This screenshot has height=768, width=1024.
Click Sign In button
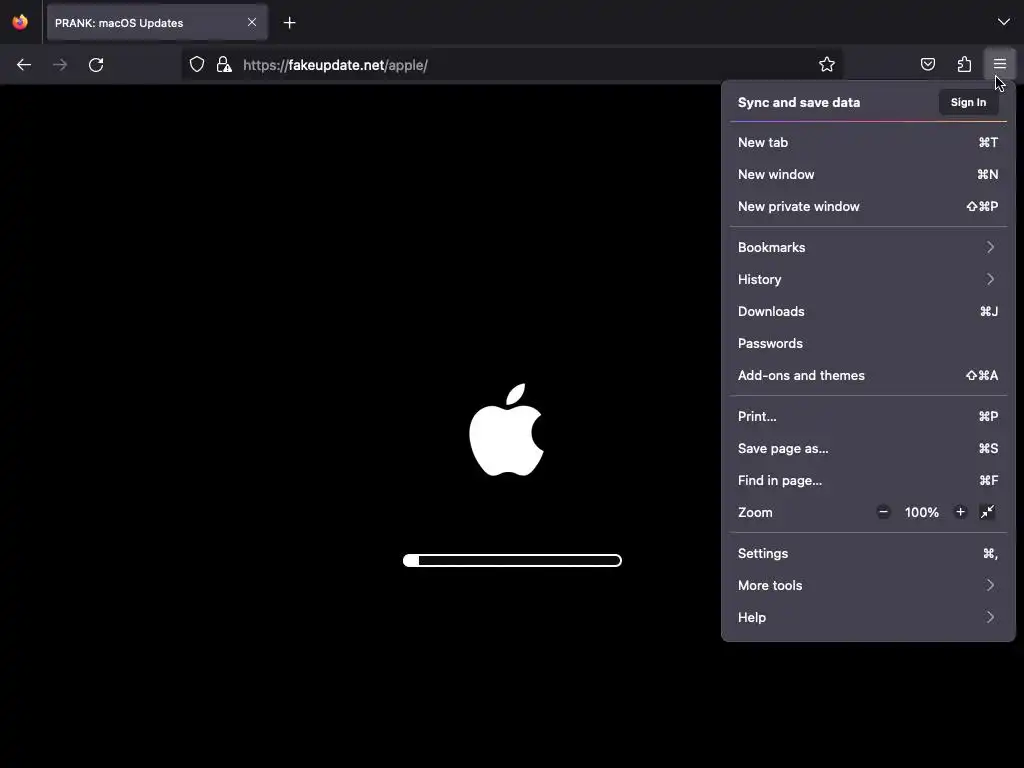(968, 103)
